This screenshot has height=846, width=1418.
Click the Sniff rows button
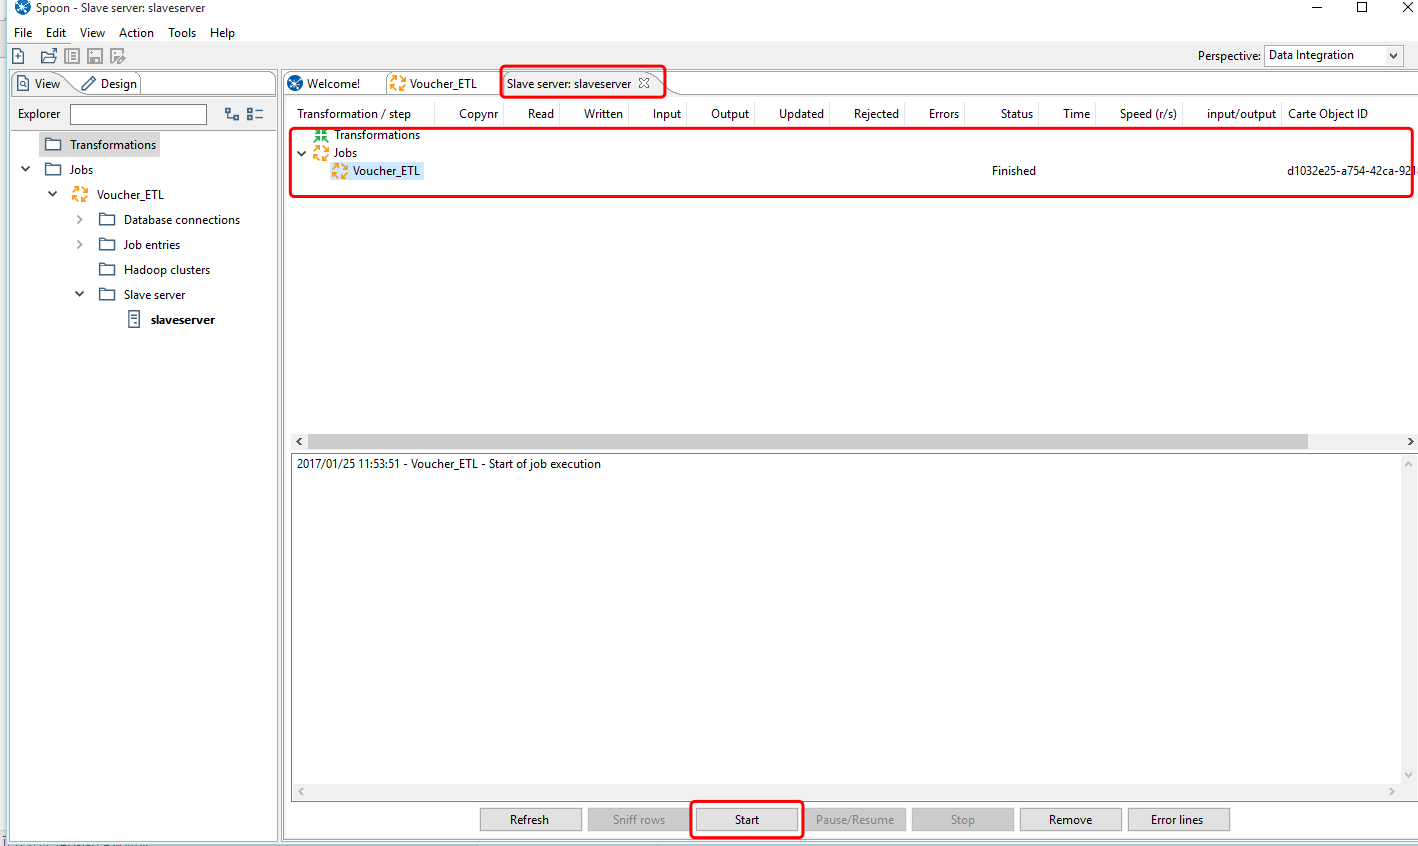click(639, 820)
